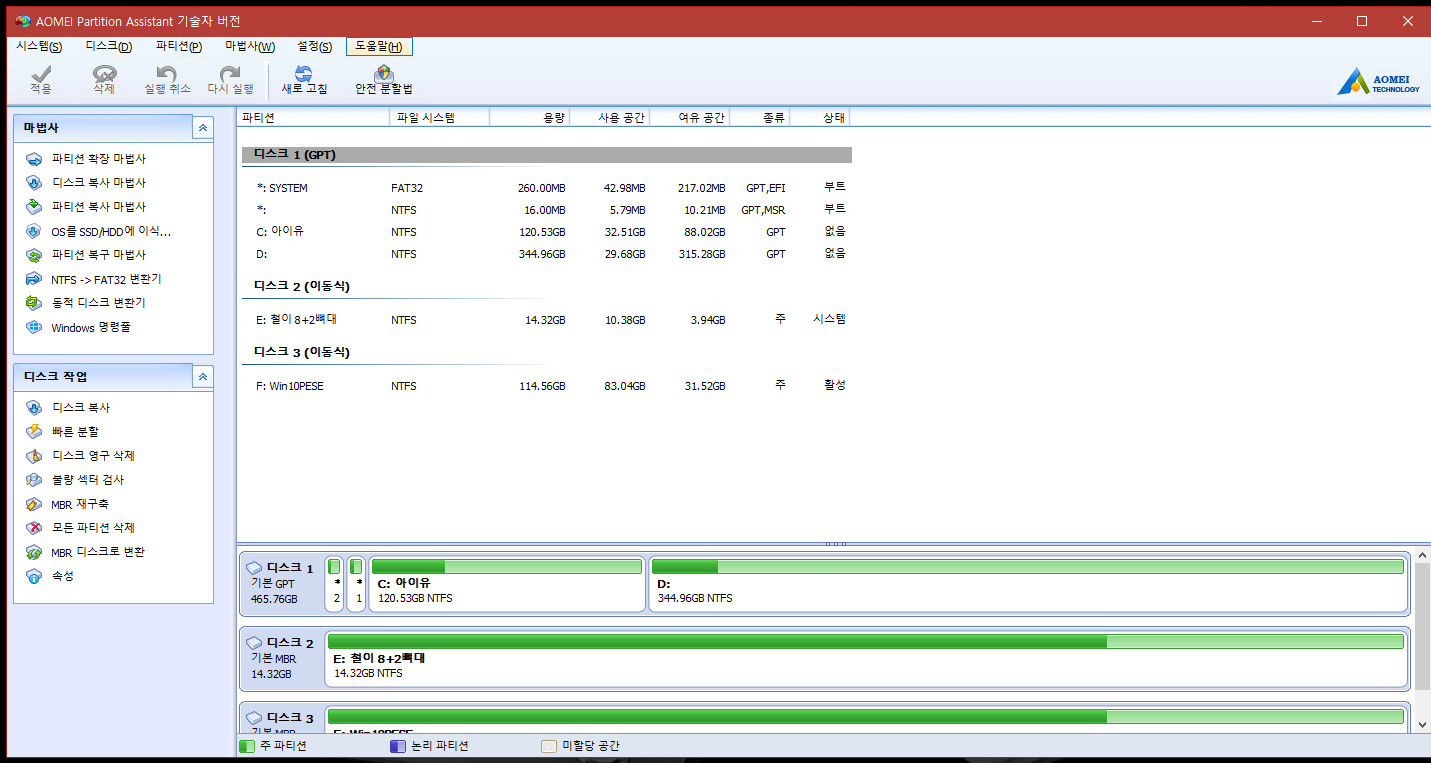This screenshot has width=1431, height=763.
Task: Click the 다시 실행 redo icon
Action: [x=230, y=73]
